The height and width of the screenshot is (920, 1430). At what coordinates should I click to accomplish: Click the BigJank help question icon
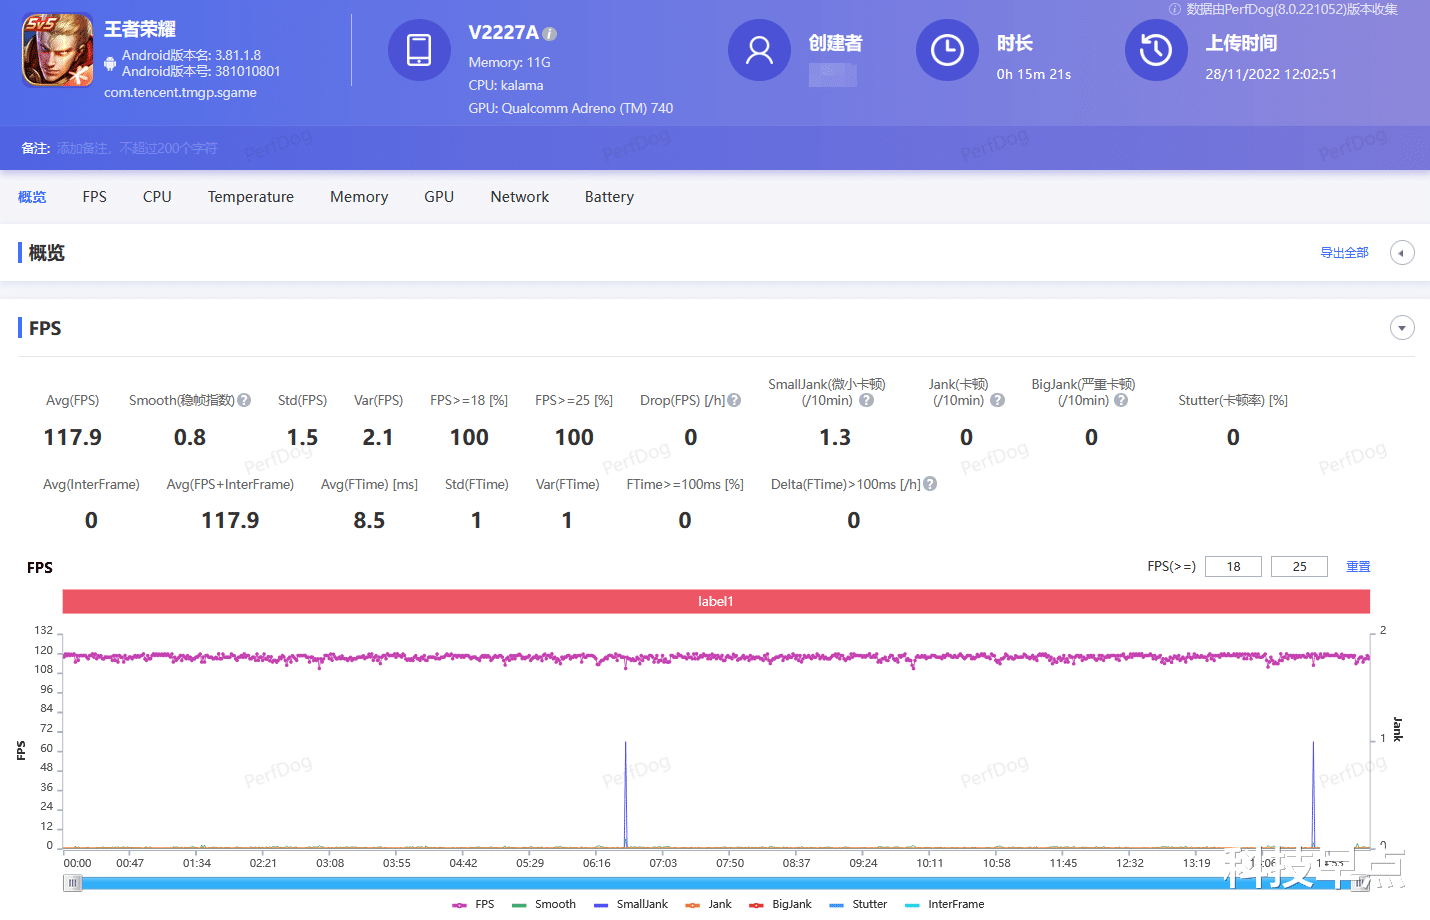[1121, 400]
